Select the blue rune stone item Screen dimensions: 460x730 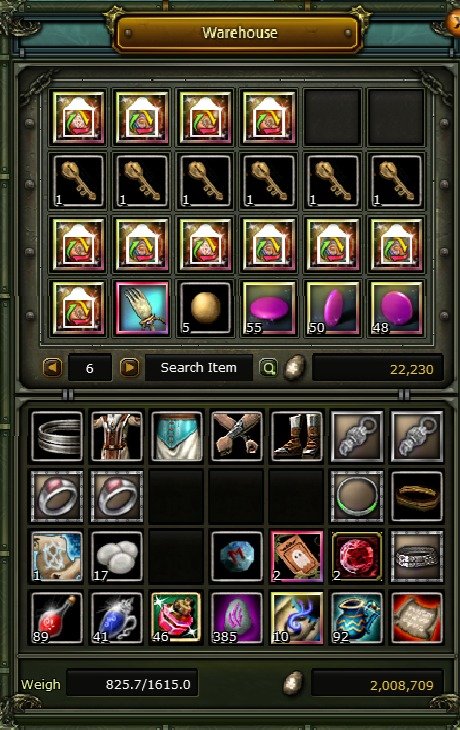pos(237,557)
